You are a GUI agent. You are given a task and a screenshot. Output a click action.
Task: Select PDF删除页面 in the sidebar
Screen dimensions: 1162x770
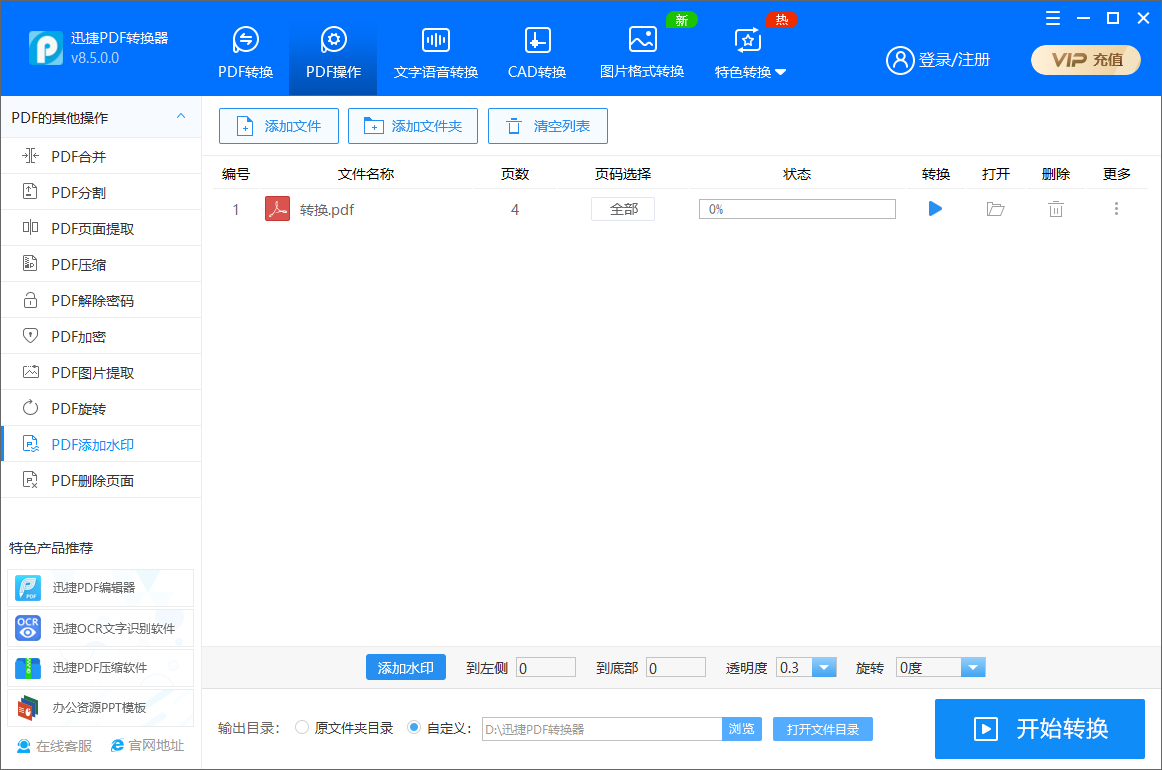click(102, 480)
